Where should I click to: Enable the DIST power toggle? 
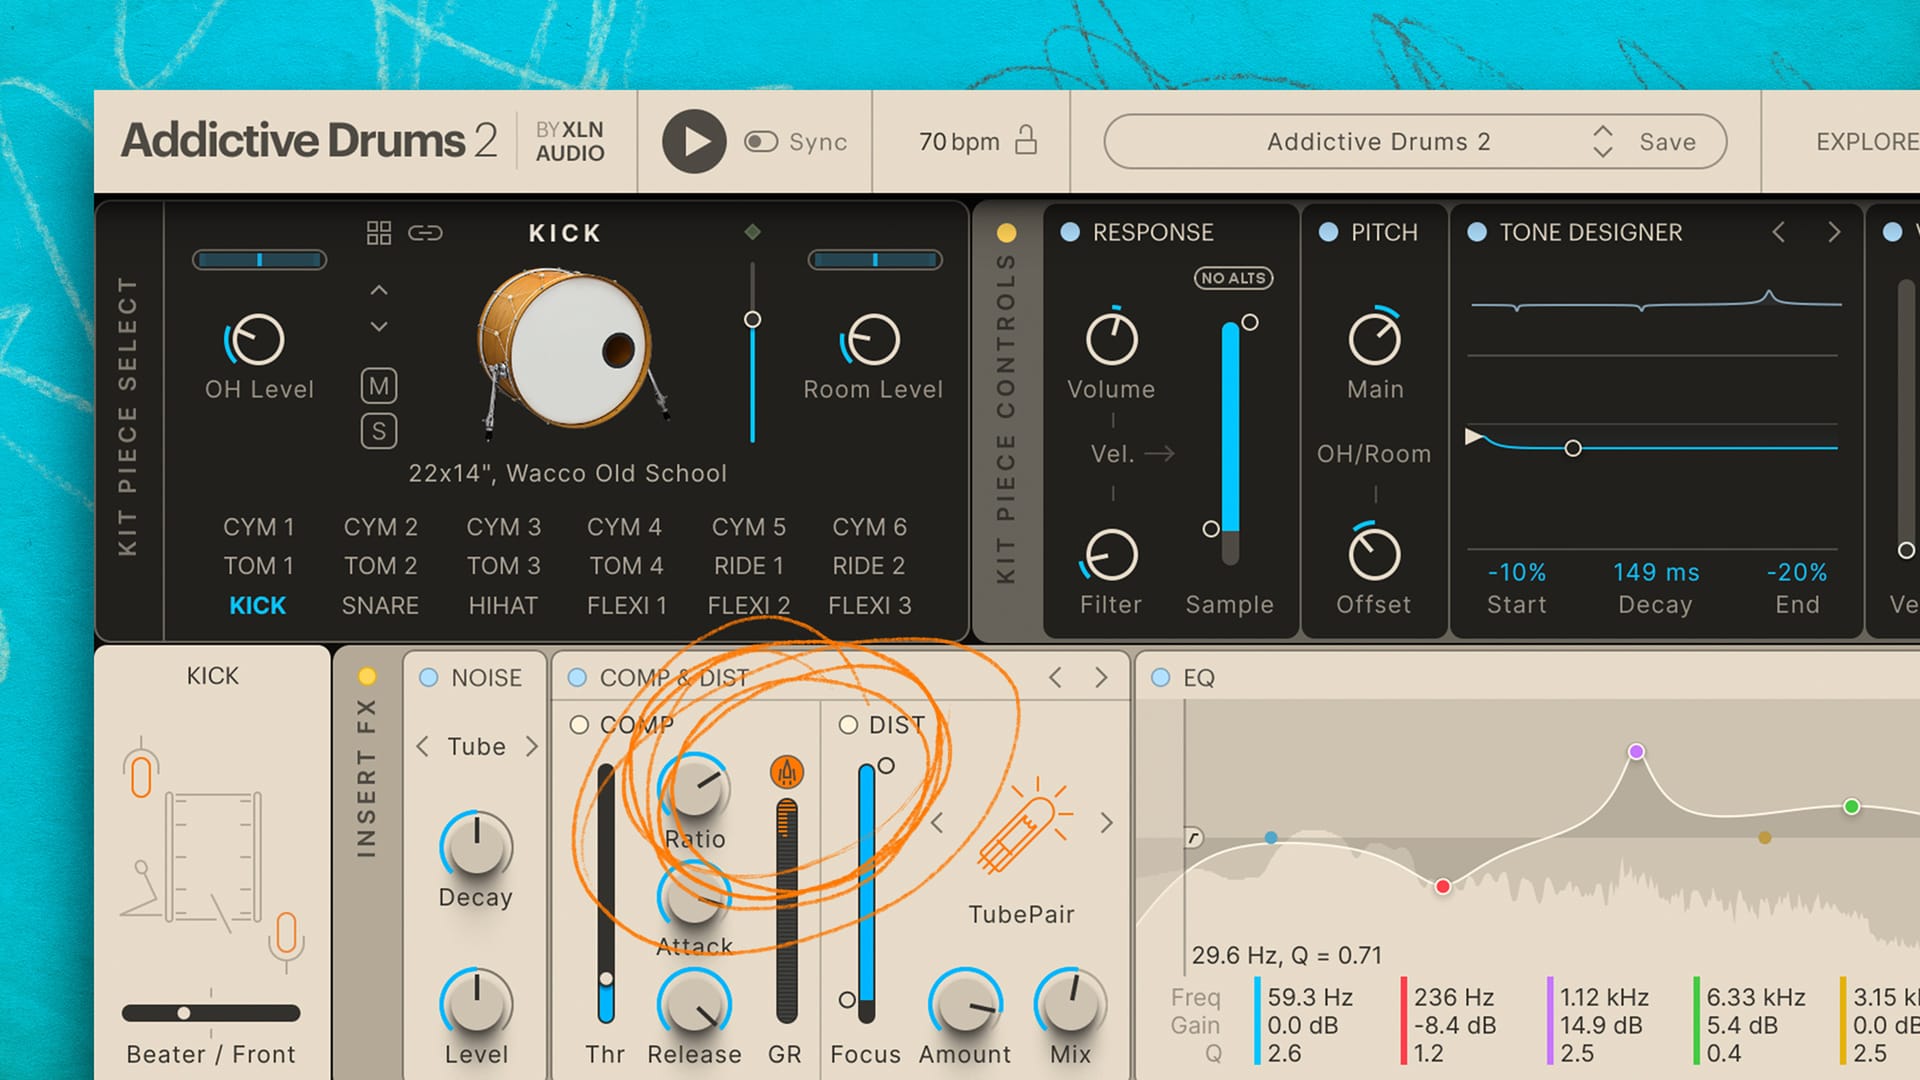pyautogui.click(x=848, y=725)
